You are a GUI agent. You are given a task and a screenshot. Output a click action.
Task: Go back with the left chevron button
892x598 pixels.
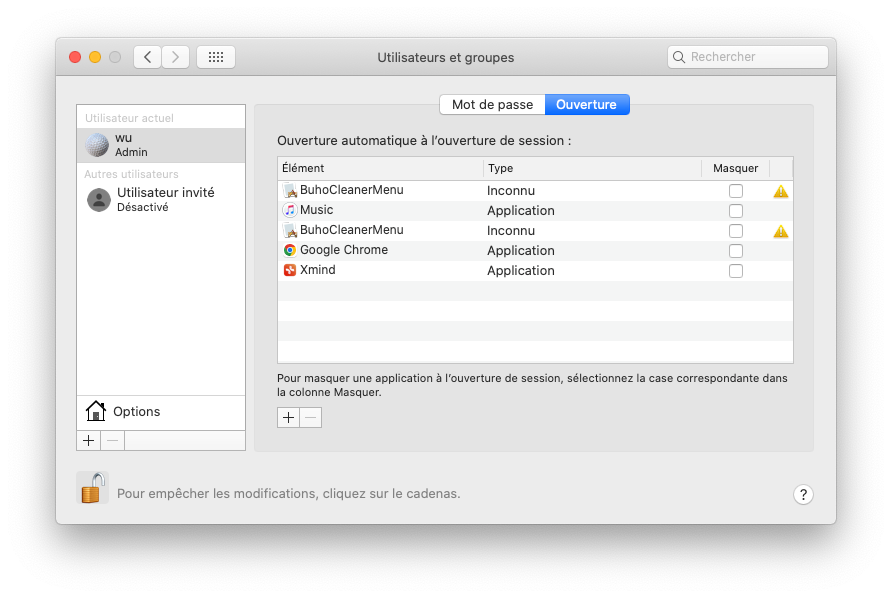pos(147,57)
